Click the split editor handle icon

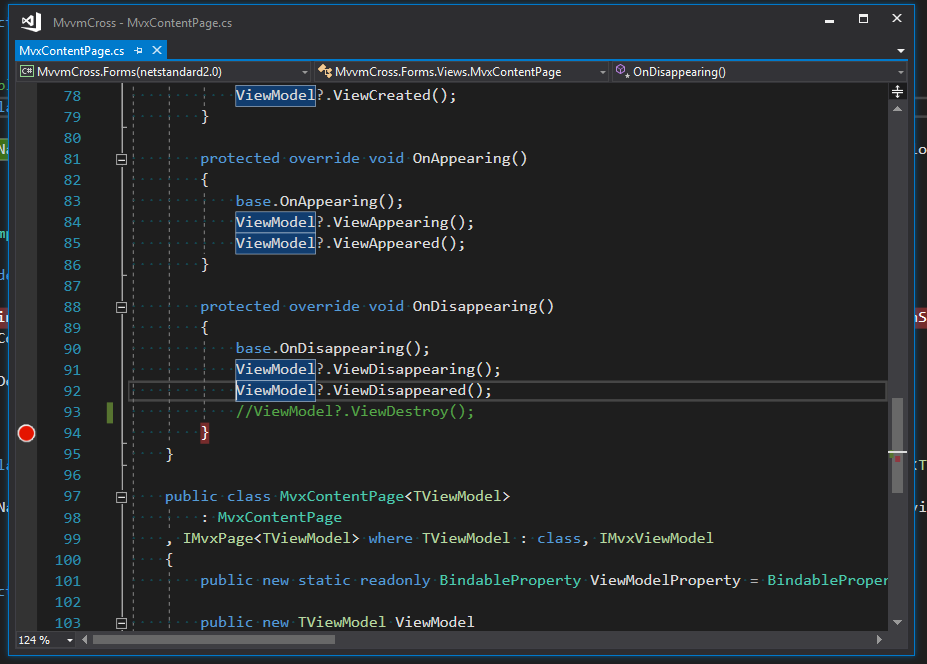click(897, 92)
